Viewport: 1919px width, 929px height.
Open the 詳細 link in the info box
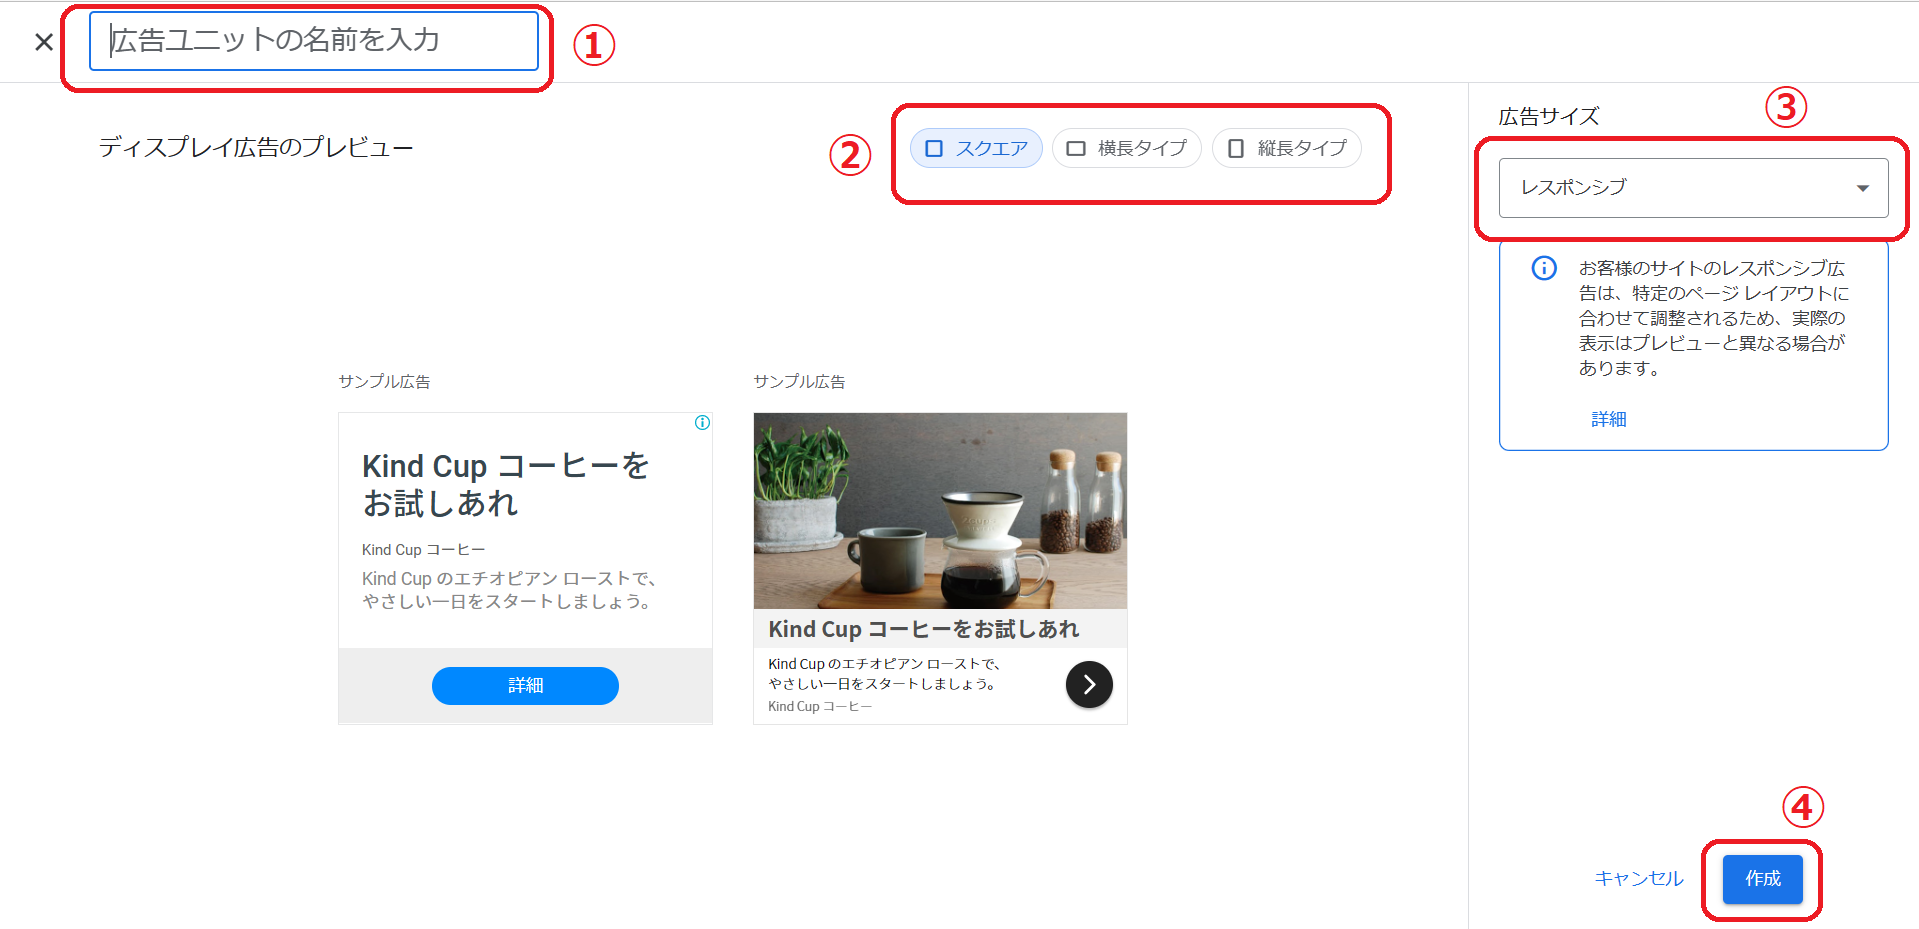1609,419
